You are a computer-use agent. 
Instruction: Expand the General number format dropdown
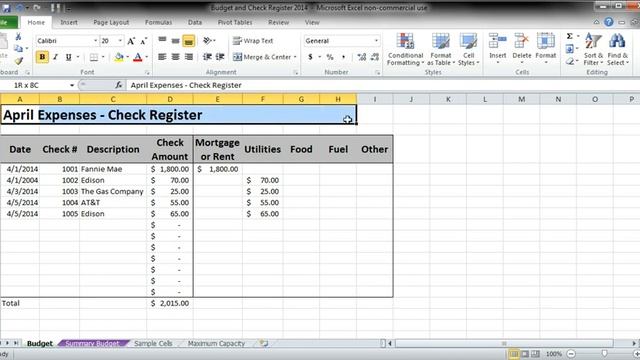click(x=376, y=41)
